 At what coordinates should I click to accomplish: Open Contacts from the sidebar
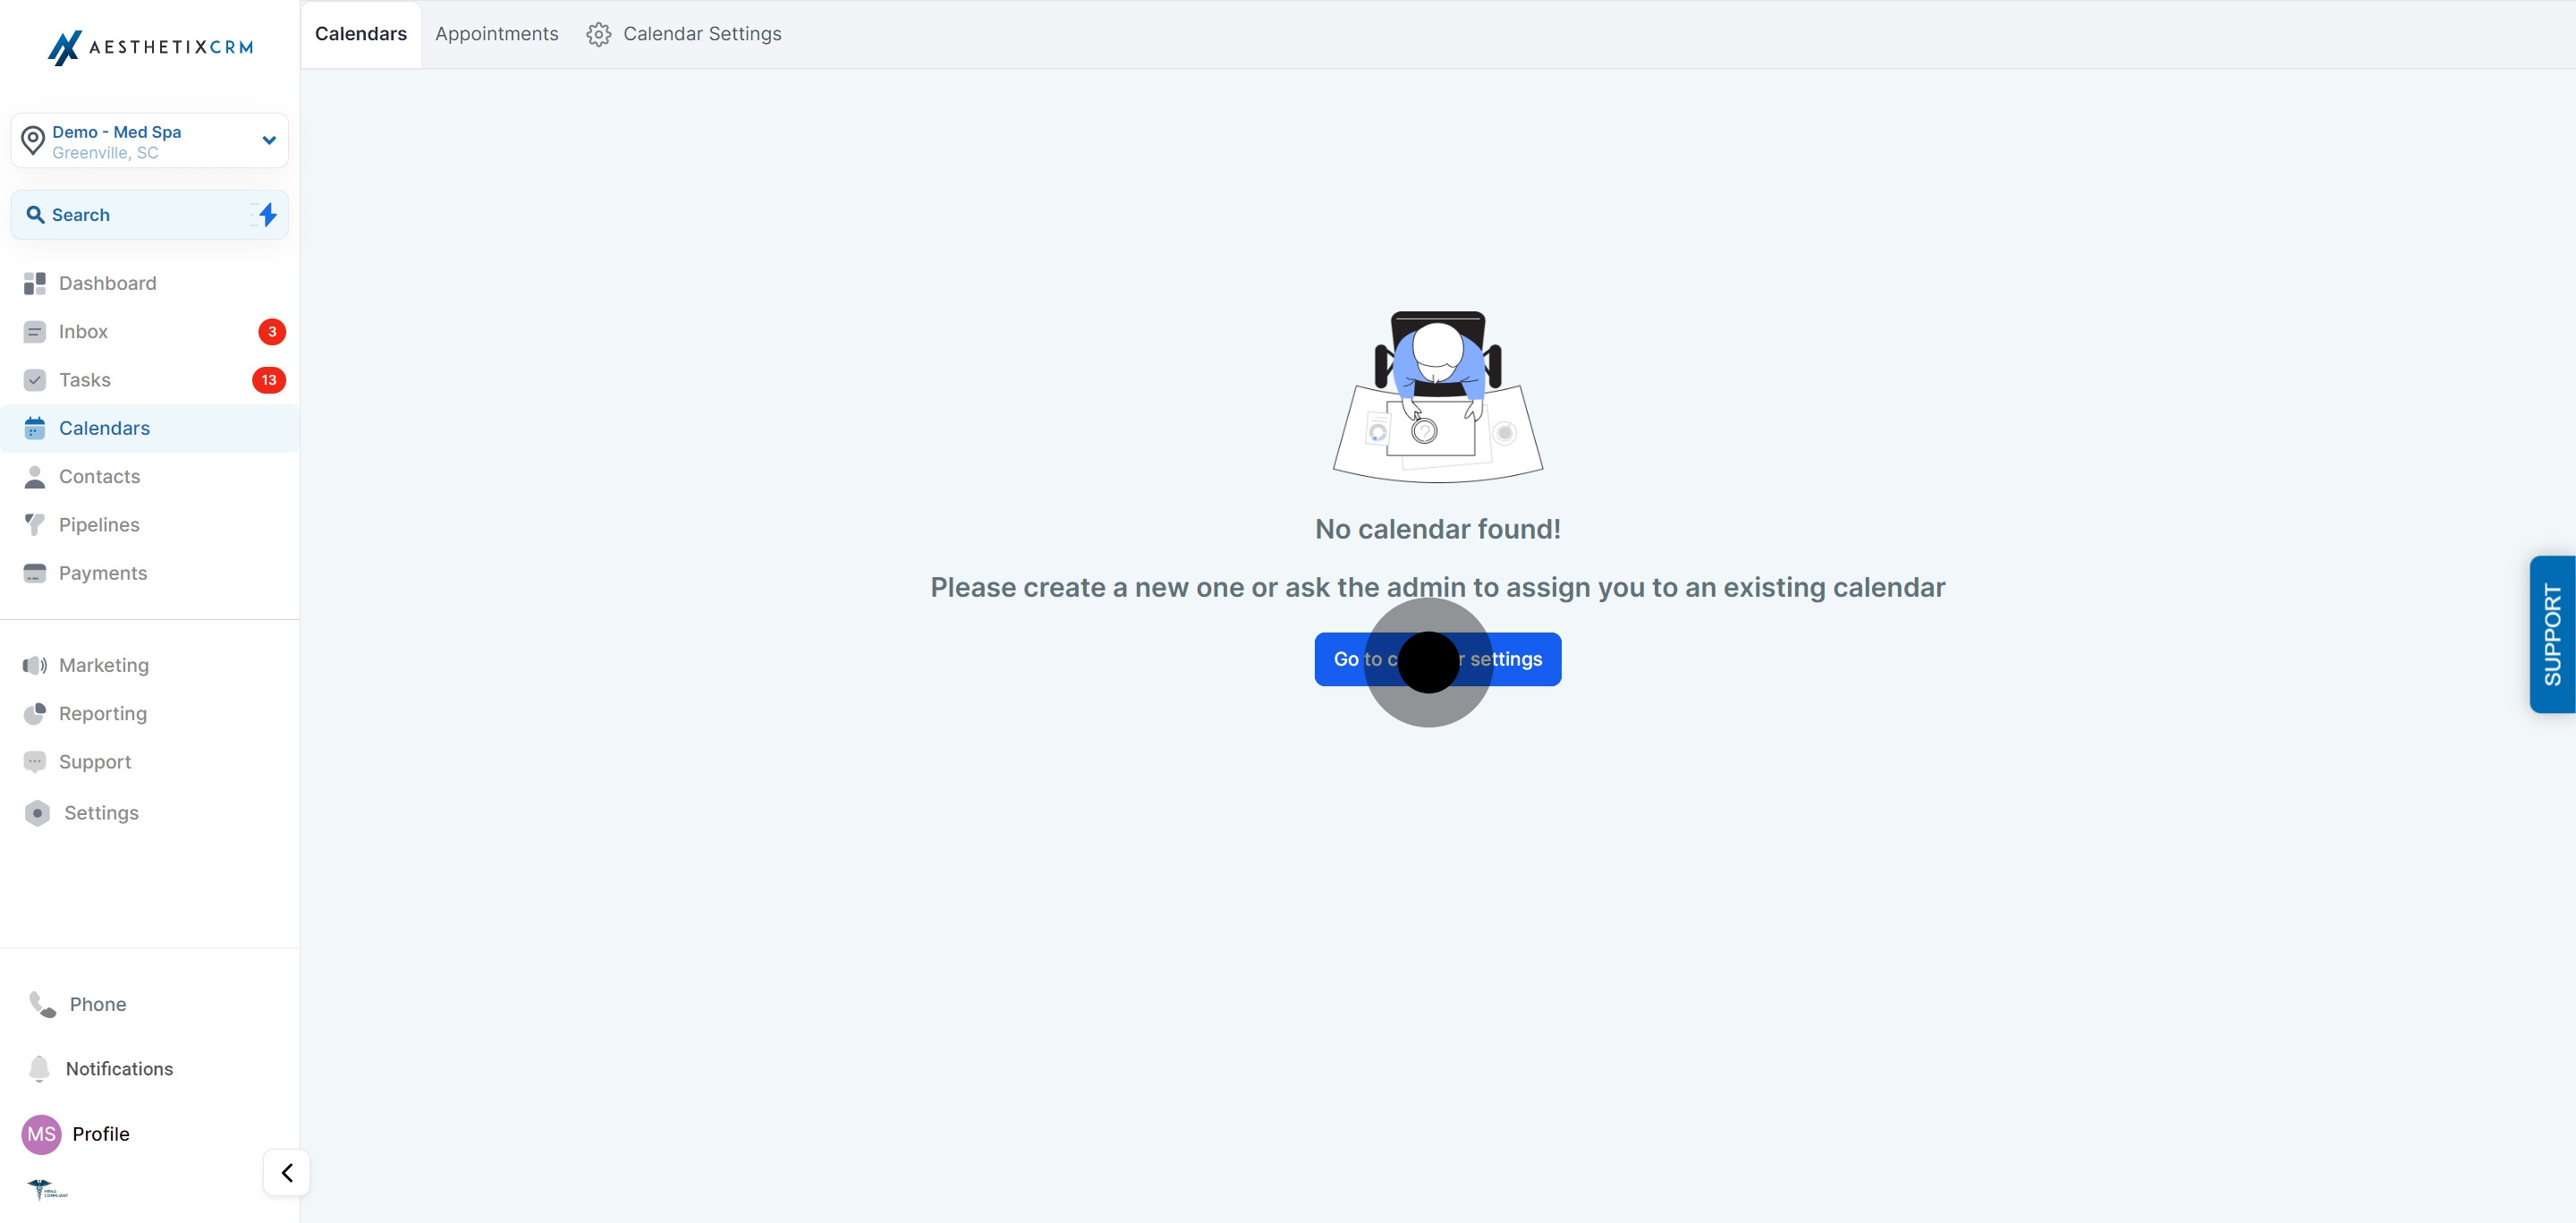[98, 477]
